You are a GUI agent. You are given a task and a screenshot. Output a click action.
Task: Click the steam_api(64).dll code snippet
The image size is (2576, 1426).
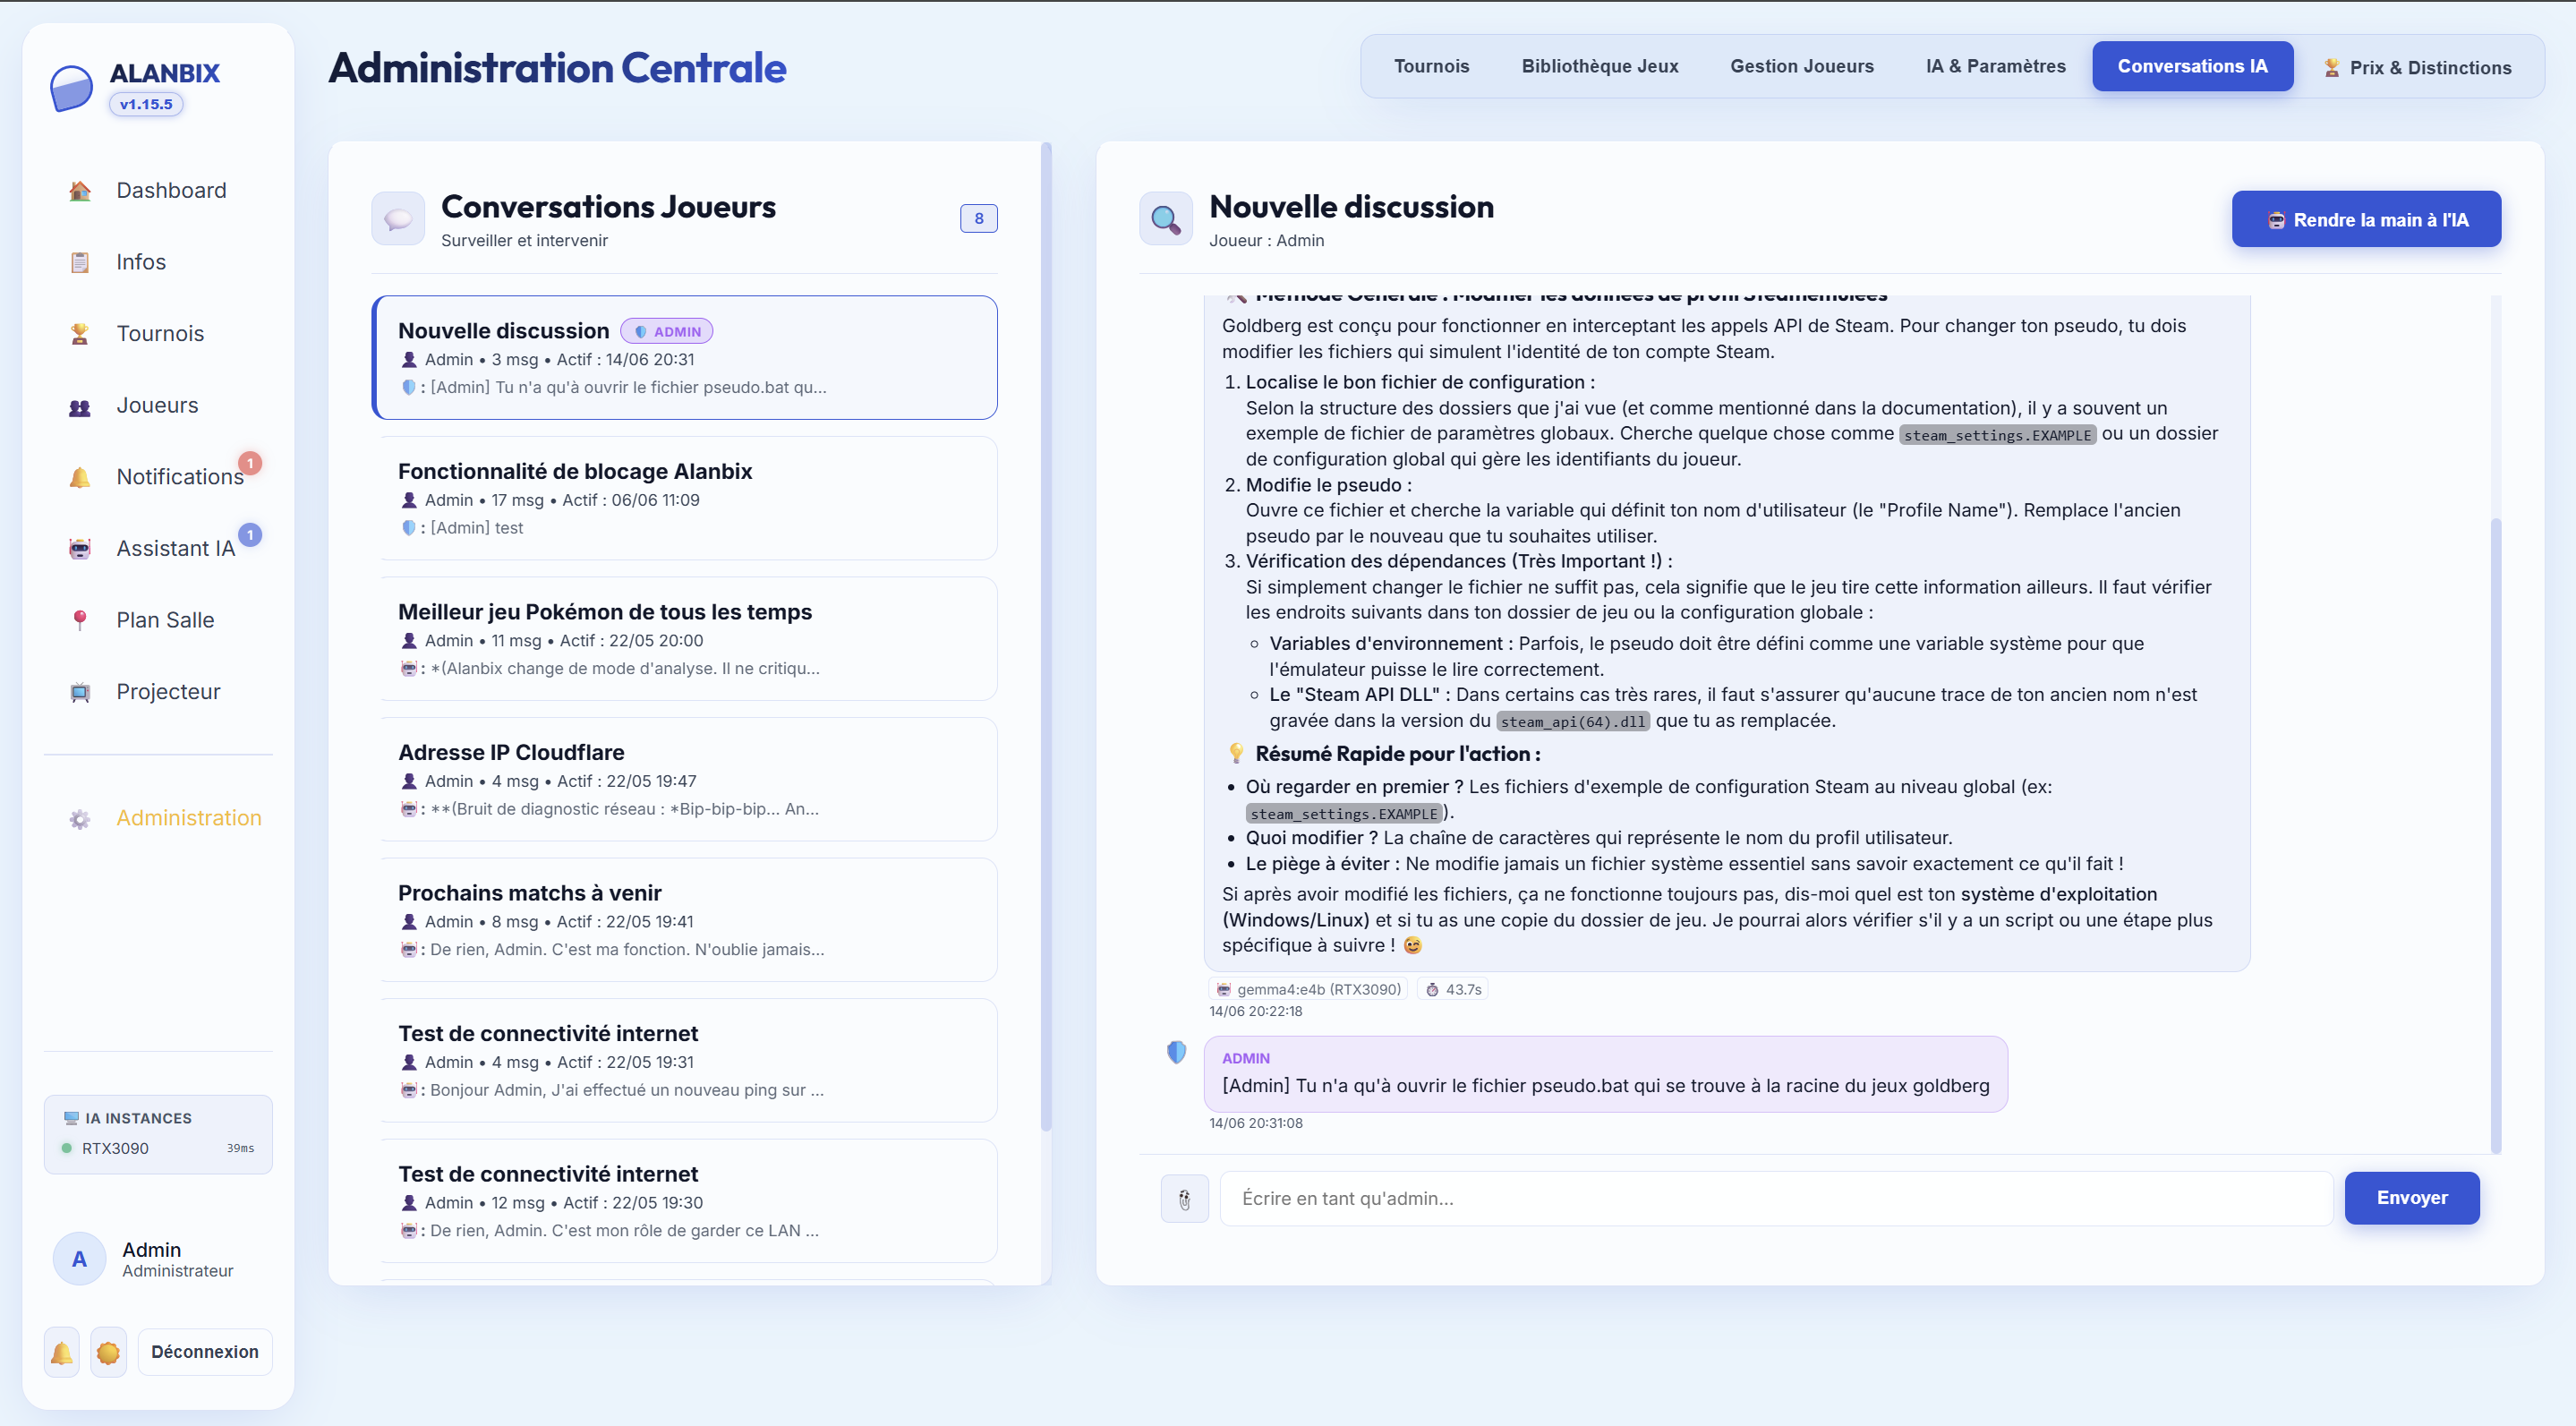[x=1573, y=722]
